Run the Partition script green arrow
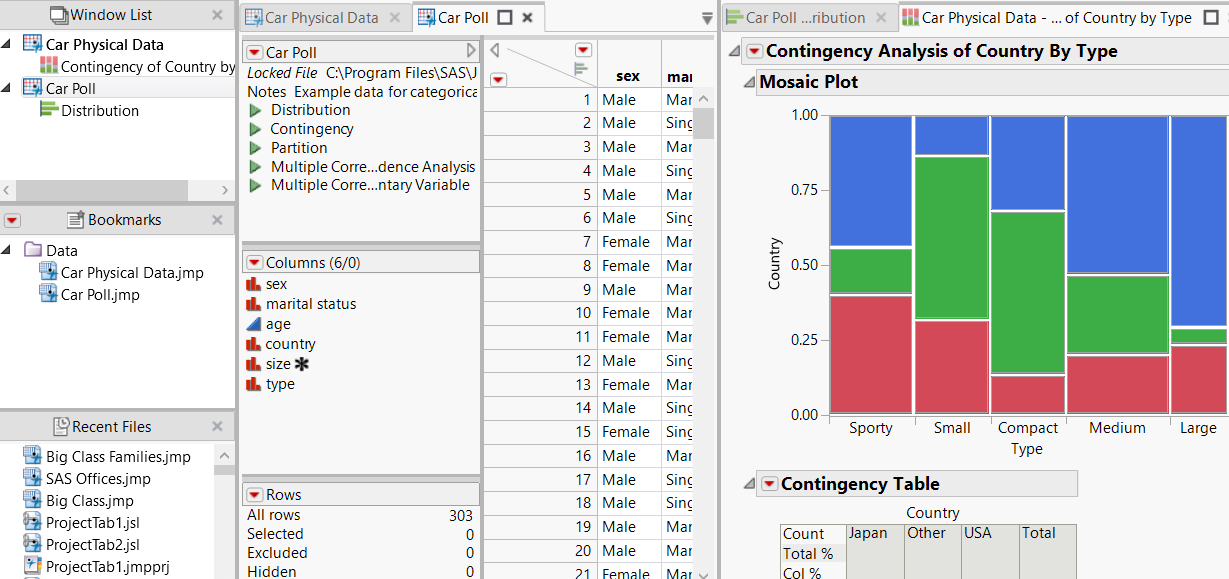 [255, 148]
